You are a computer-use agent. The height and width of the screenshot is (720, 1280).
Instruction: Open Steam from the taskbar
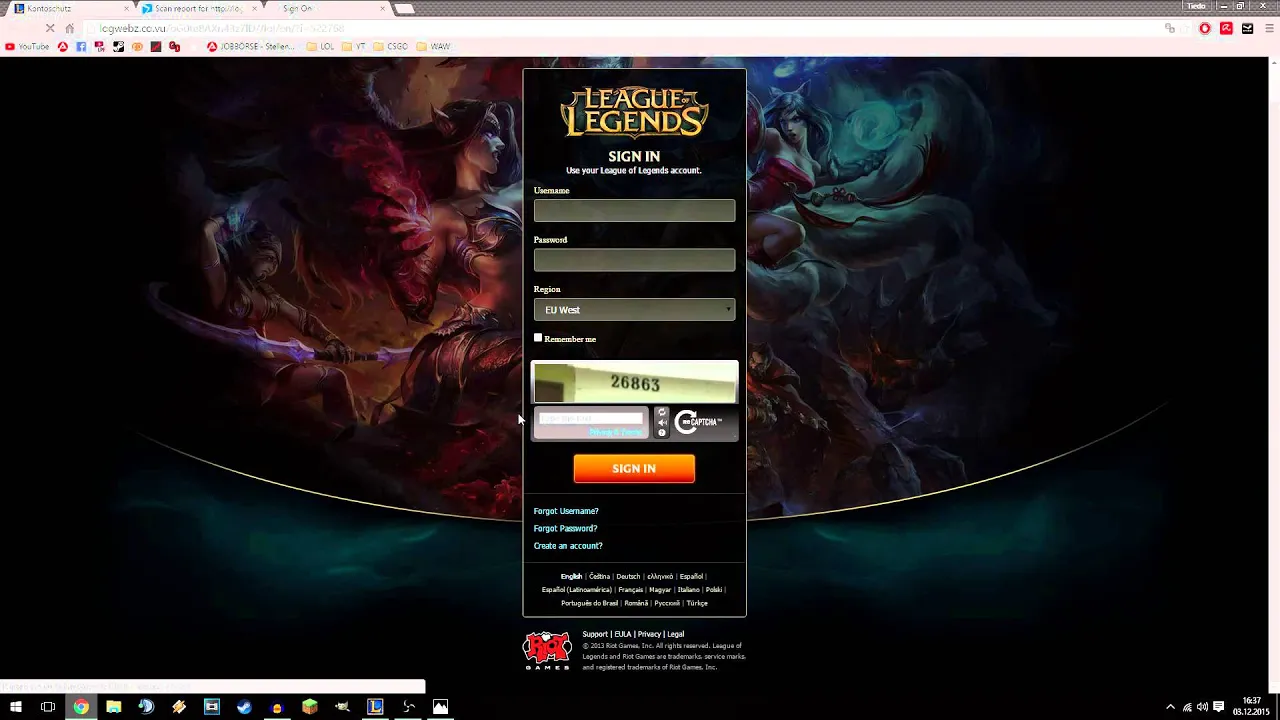click(x=244, y=707)
